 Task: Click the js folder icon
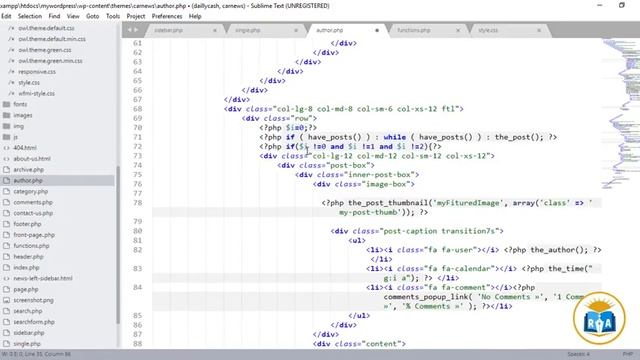(x=7, y=137)
